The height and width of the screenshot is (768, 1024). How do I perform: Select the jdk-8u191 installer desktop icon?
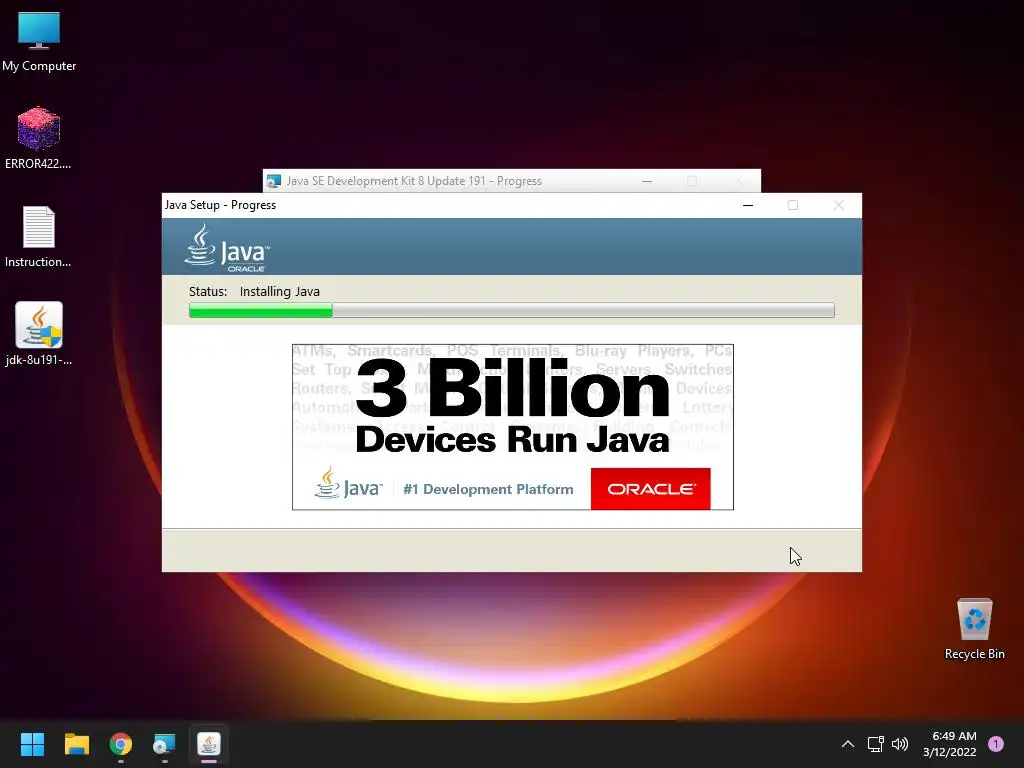pyautogui.click(x=39, y=334)
